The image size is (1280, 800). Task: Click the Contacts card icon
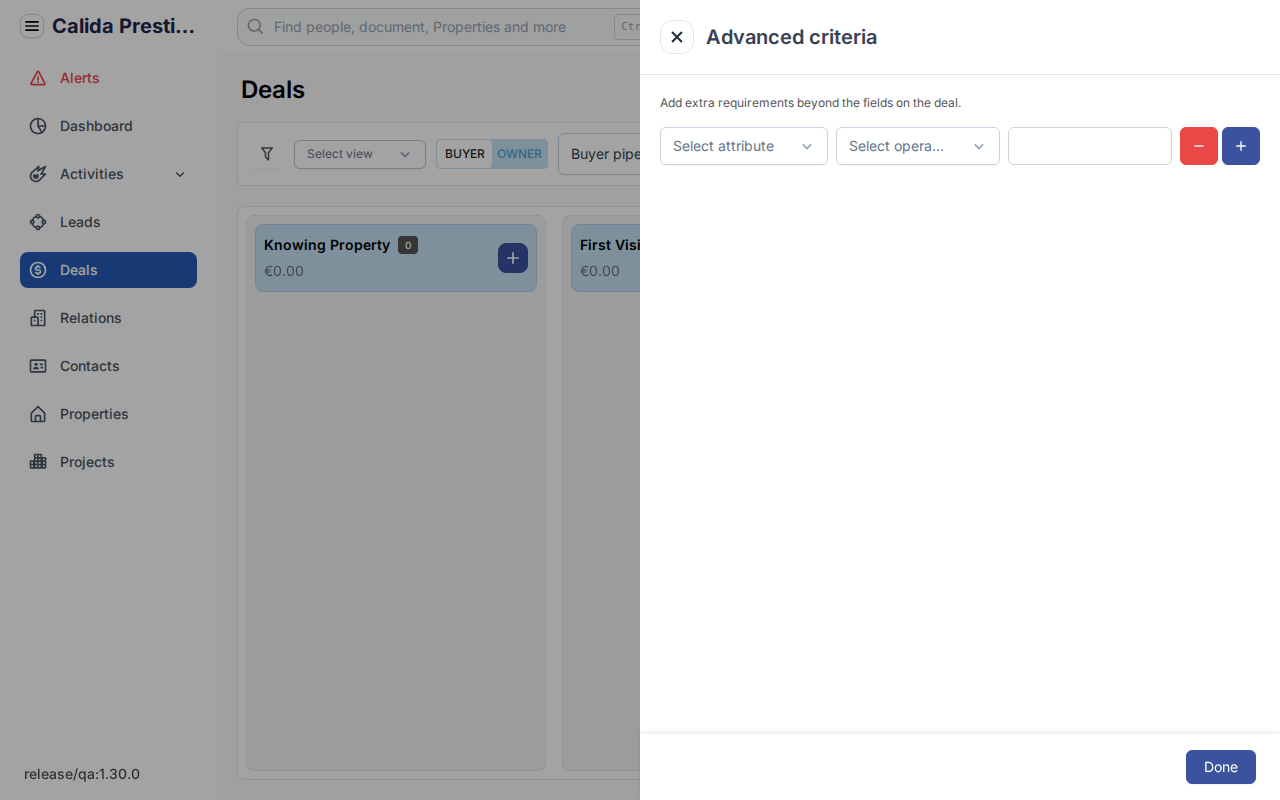pyautogui.click(x=38, y=366)
